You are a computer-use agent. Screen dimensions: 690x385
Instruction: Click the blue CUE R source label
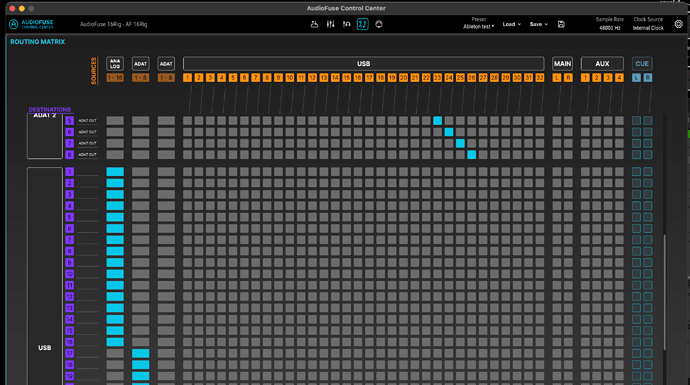click(x=648, y=78)
